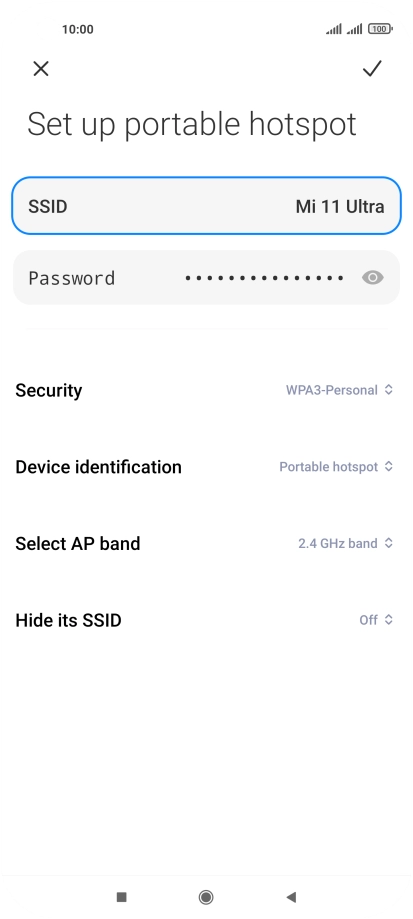The height and width of the screenshot is (919, 413).
Task: Toggle Hide its SSID Off option
Action: coord(376,620)
